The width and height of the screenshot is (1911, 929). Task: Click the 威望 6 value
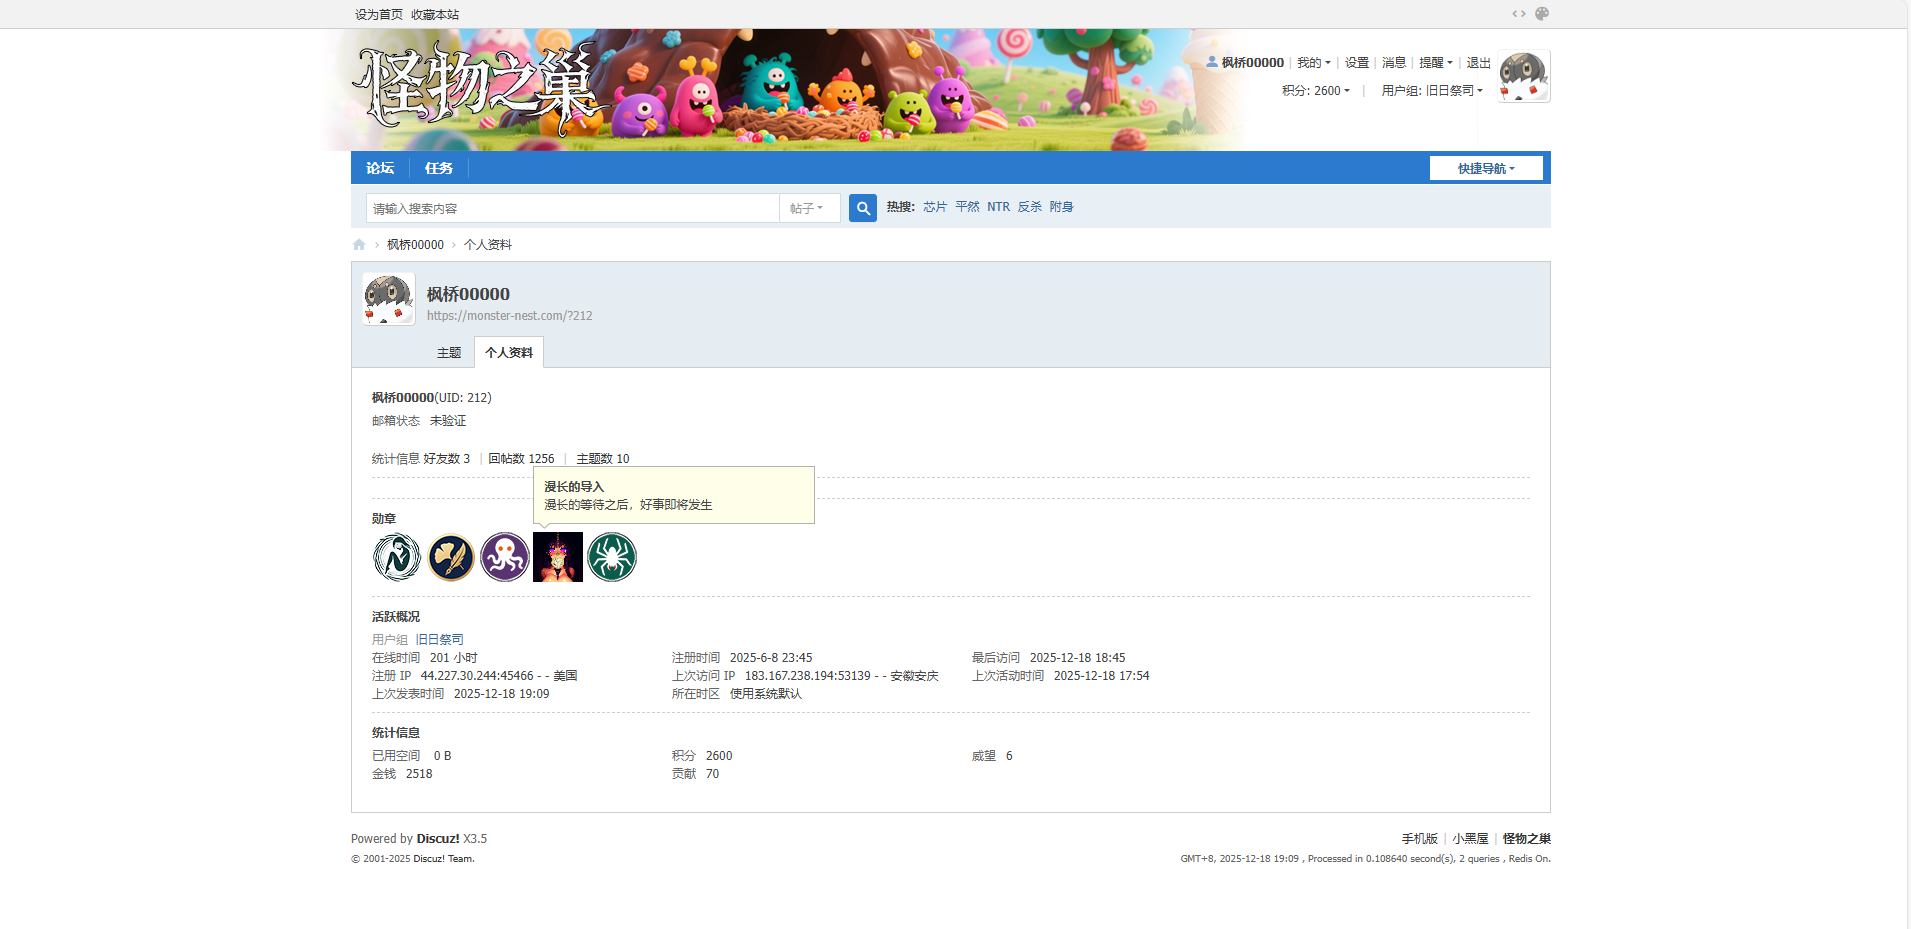pyautogui.click(x=1009, y=756)
